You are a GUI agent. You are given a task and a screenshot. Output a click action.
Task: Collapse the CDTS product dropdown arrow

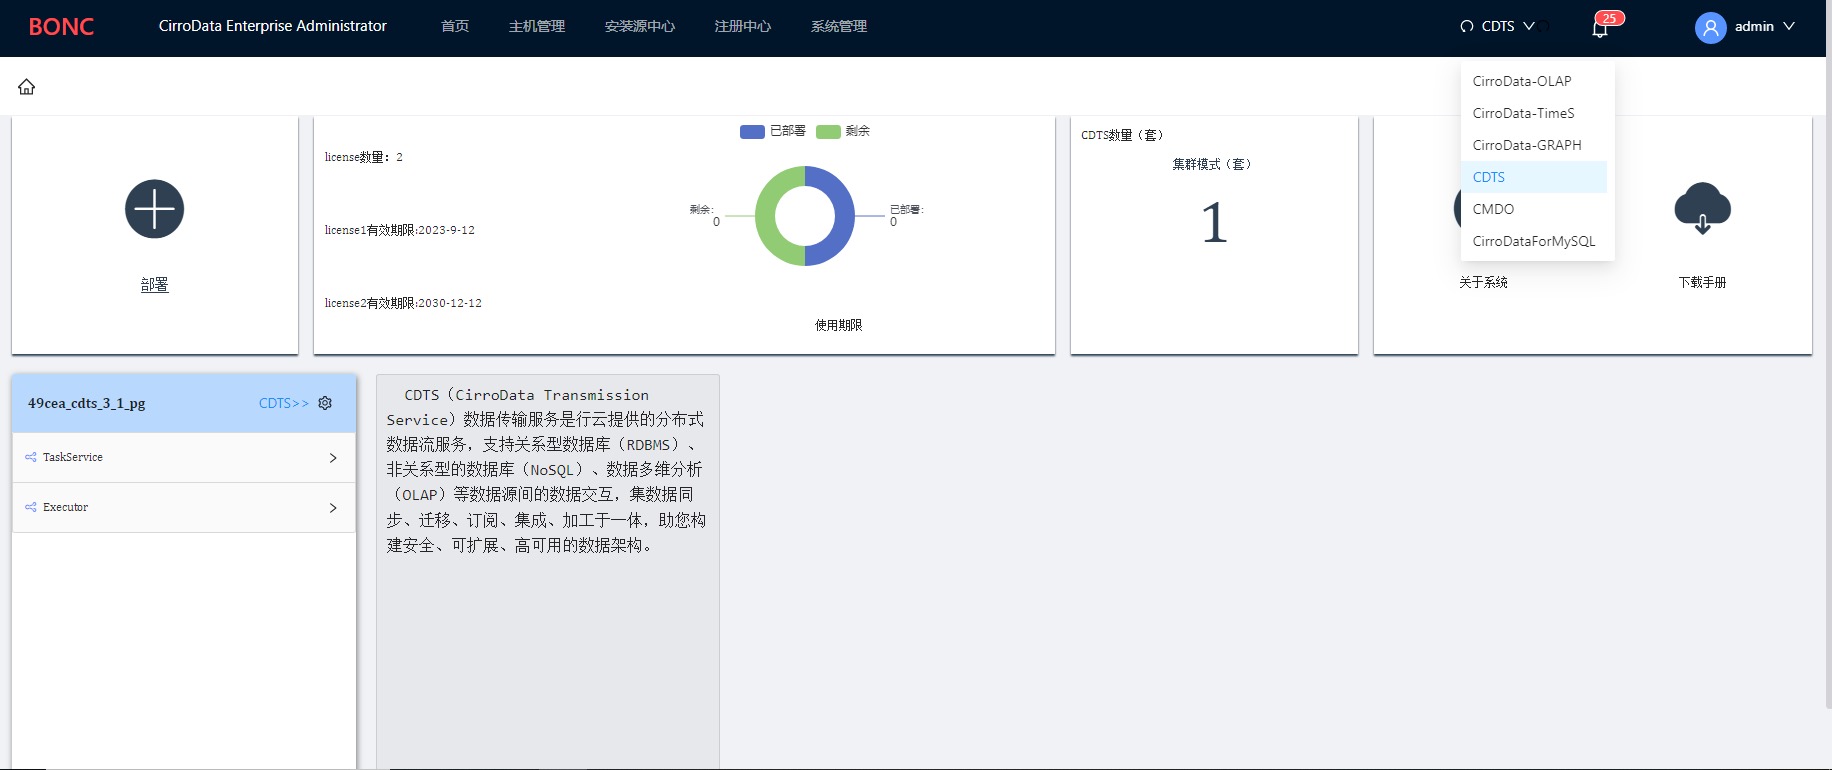point(1529,26)
